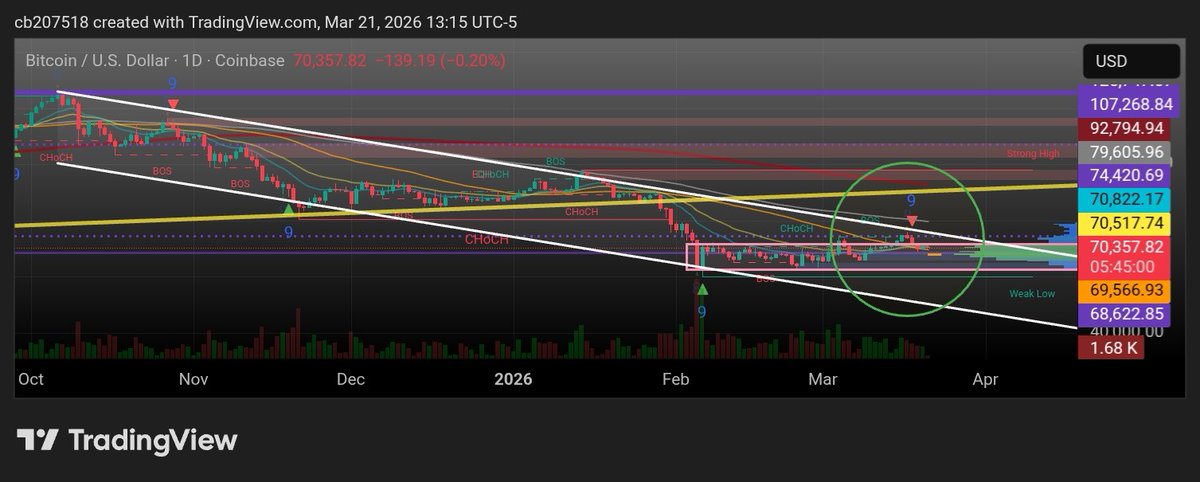1200x482 pixels.
Task: Click the green up arrow marker below February low
Action: tap(702, 290)
